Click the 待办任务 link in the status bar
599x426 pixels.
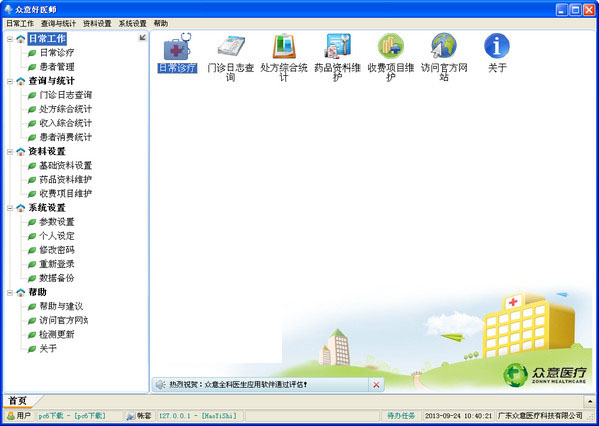(401, 416)
